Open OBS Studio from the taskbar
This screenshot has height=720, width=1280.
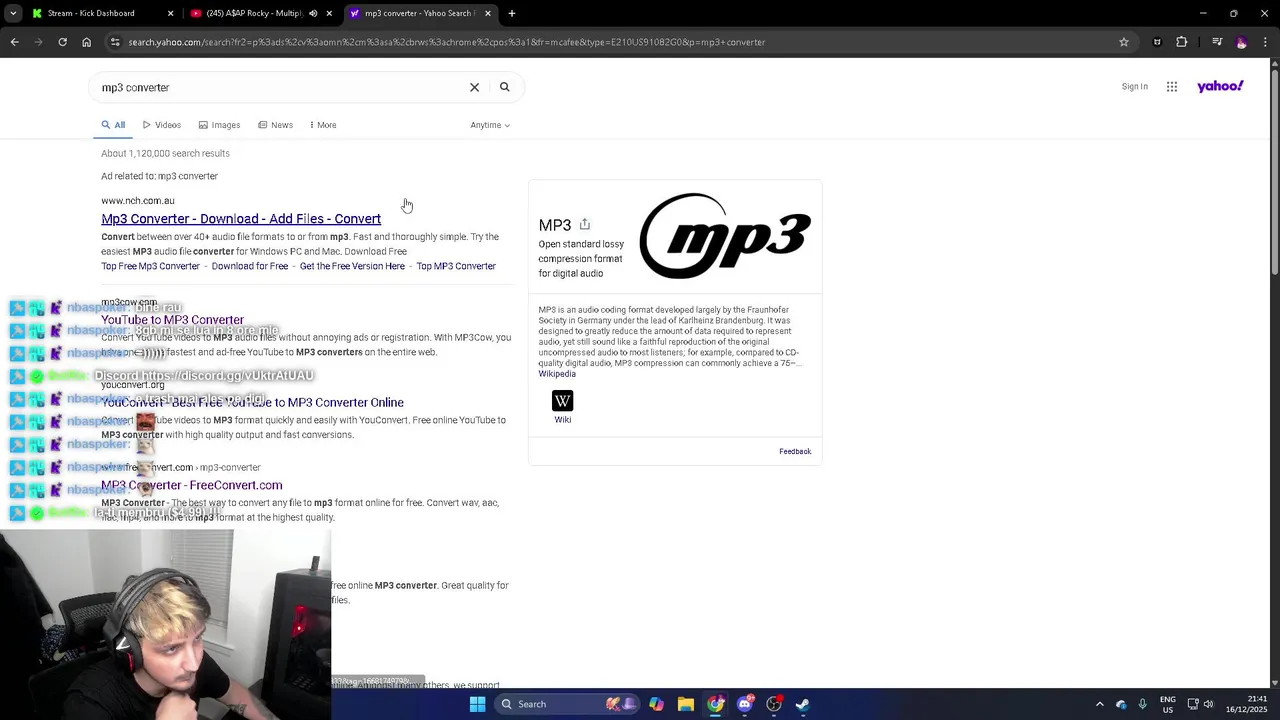(774, 704)
